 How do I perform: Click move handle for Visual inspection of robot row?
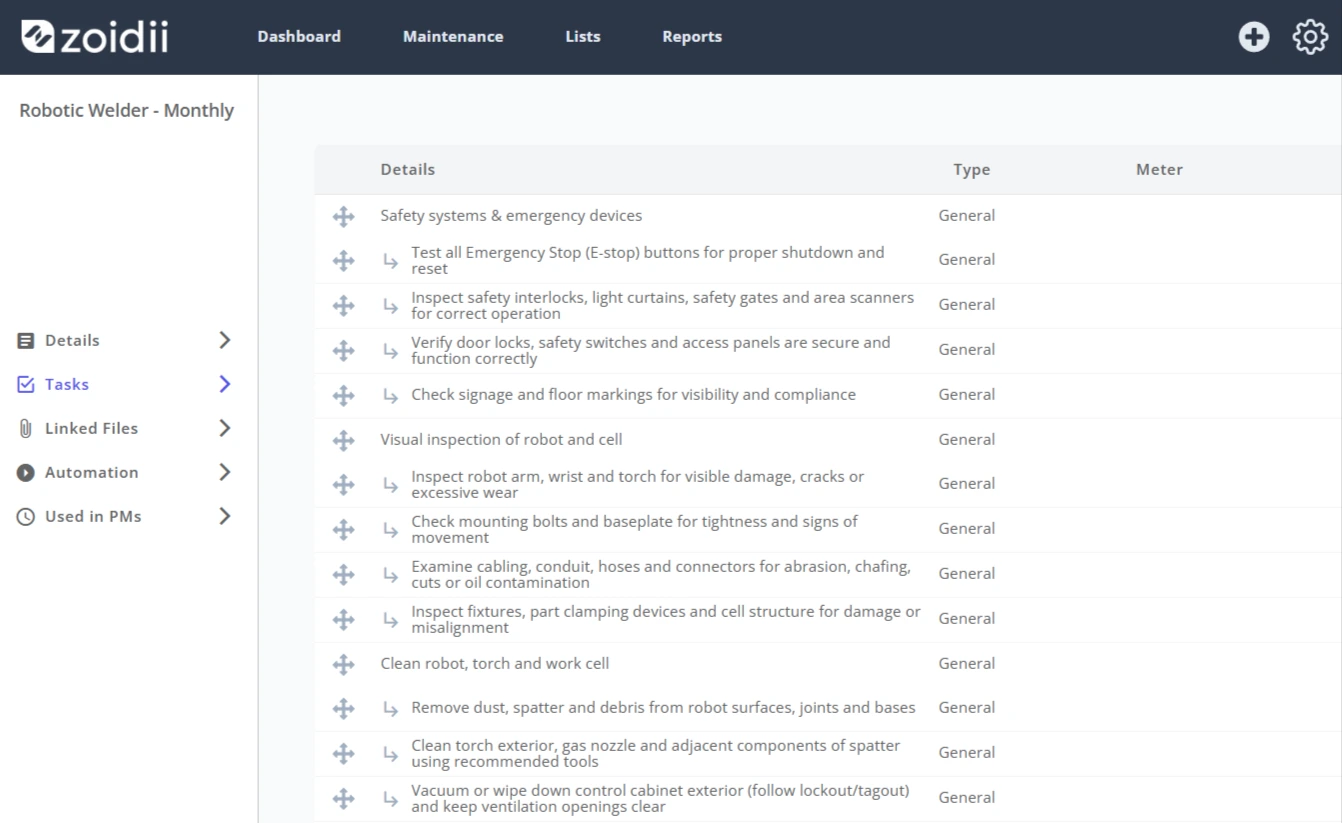(x=343, y=440)
